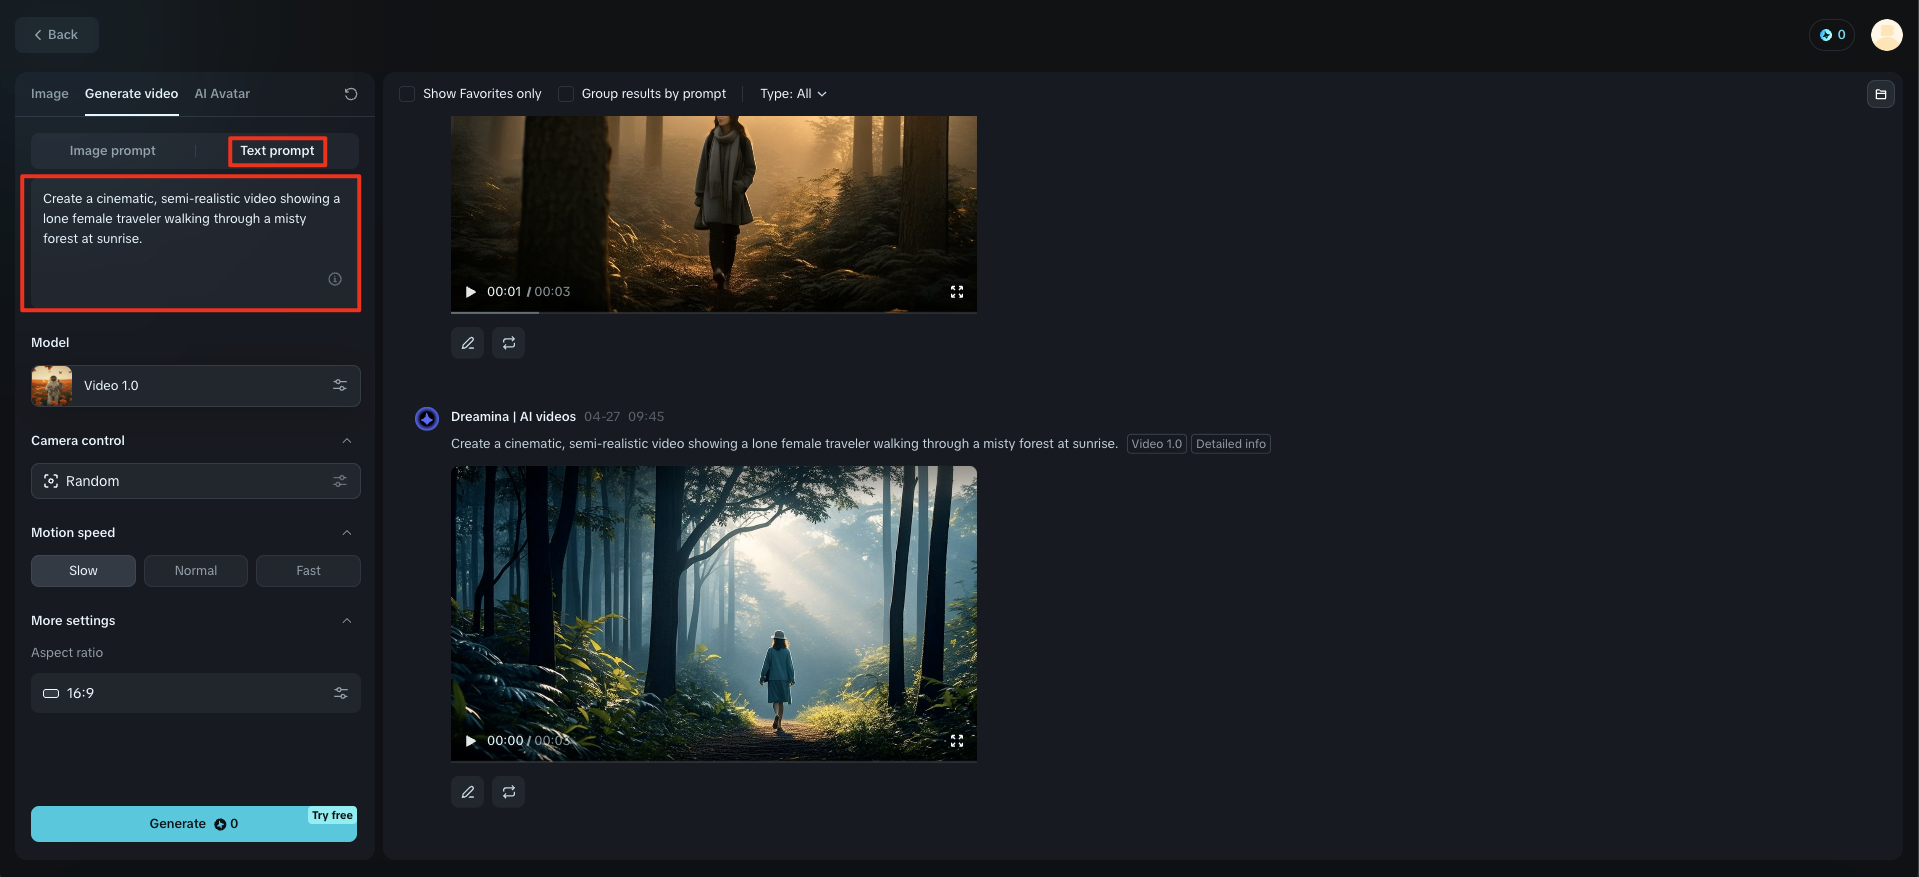The height and width of the screenshot is (877, 1919).
Task: Click the Video 1.0 model thumbnail
Action: [x=52, y=386]
